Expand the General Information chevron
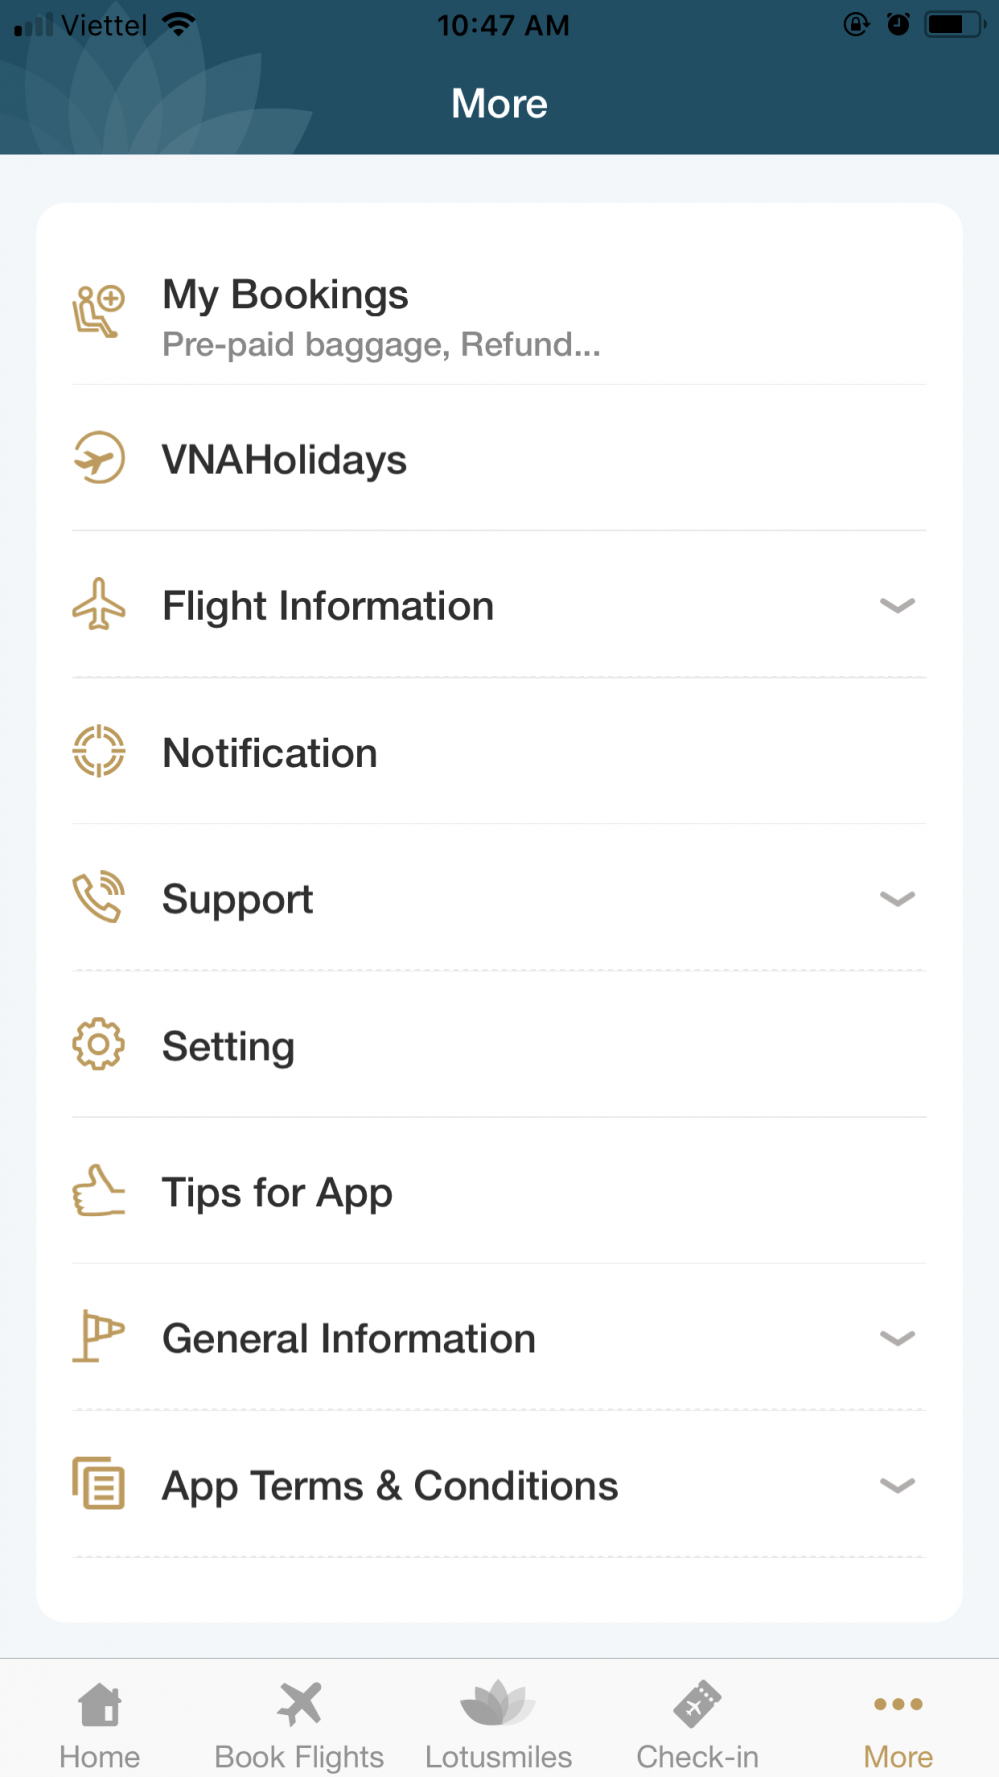Image resolution: width=999 pixels, height=1777 pixels. pos(897,1338)
